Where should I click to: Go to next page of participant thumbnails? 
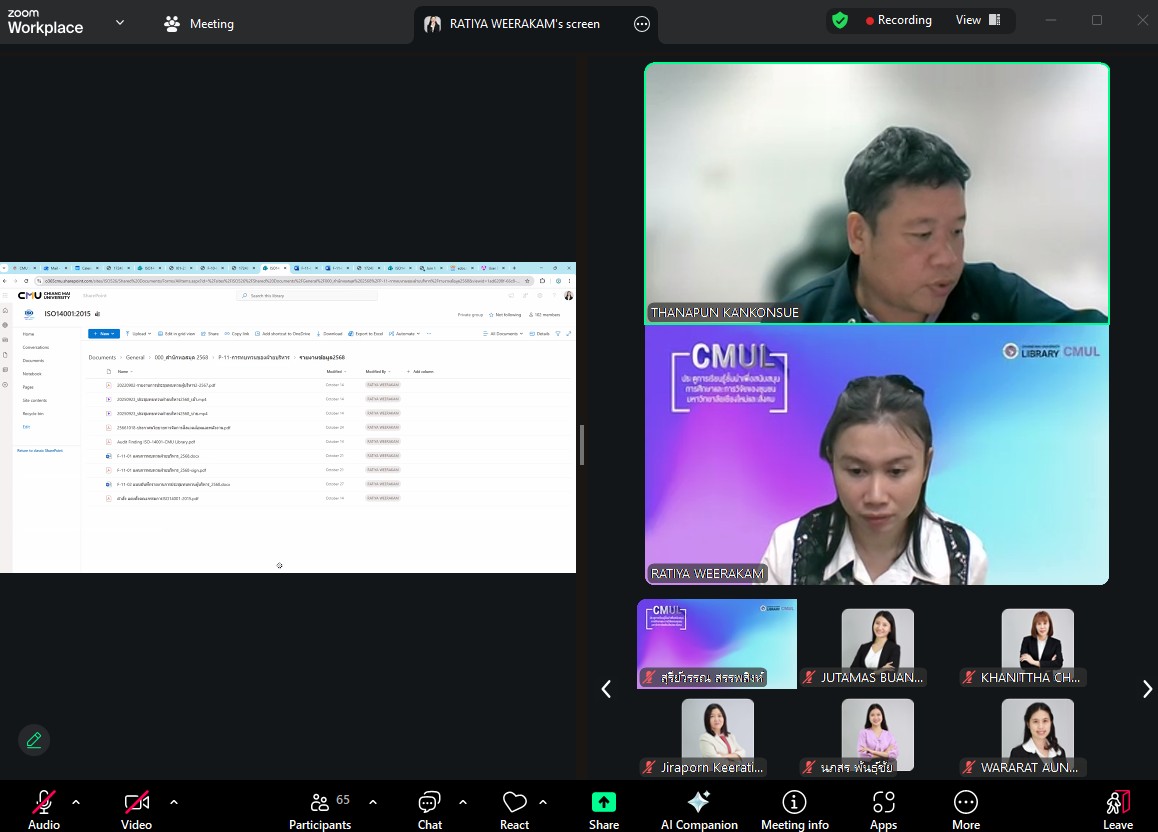pos(1146,689)
